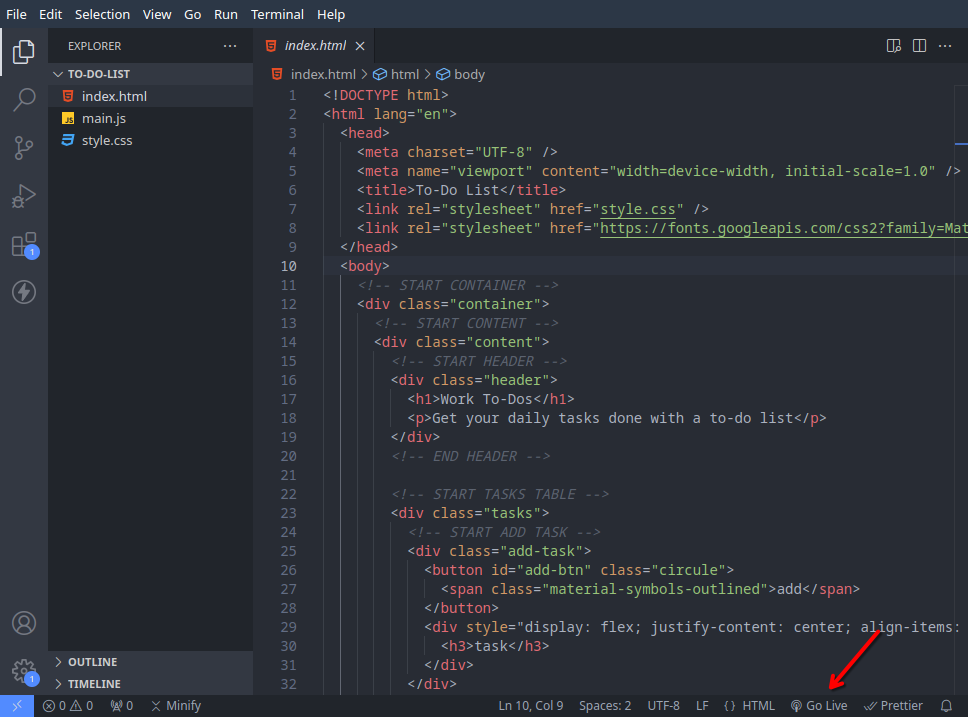This screenshot has width=968, height=717.
Task: Click the ports forwarded indicator showing 0
Action: pyautogui.click(x=121, y=705)
